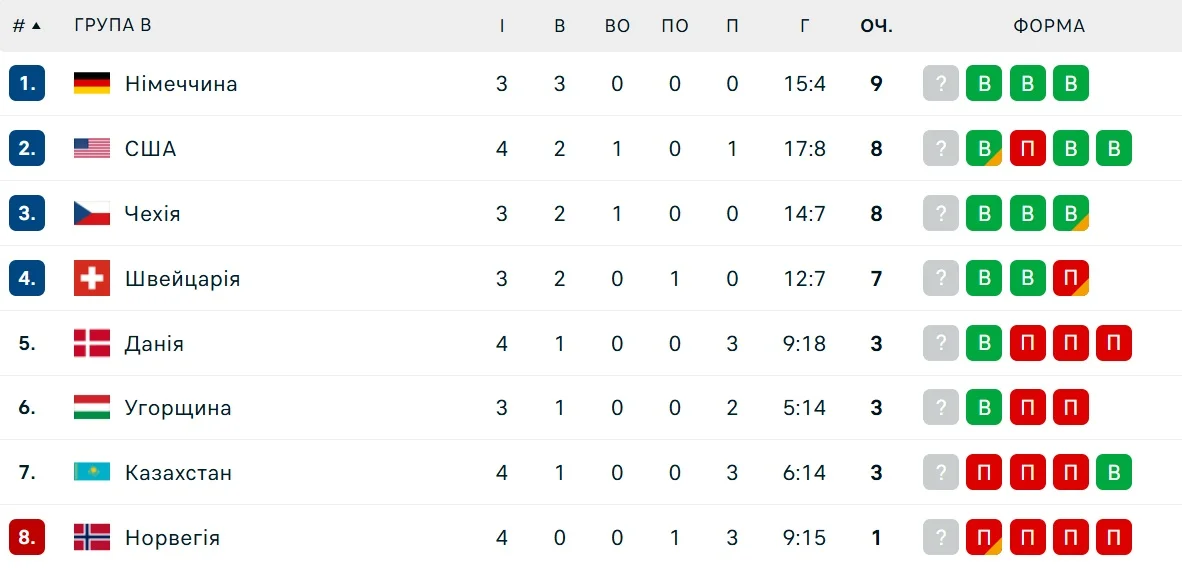Click the USA flag icon
The image size is (1182, 568).
tap(92, 149)
